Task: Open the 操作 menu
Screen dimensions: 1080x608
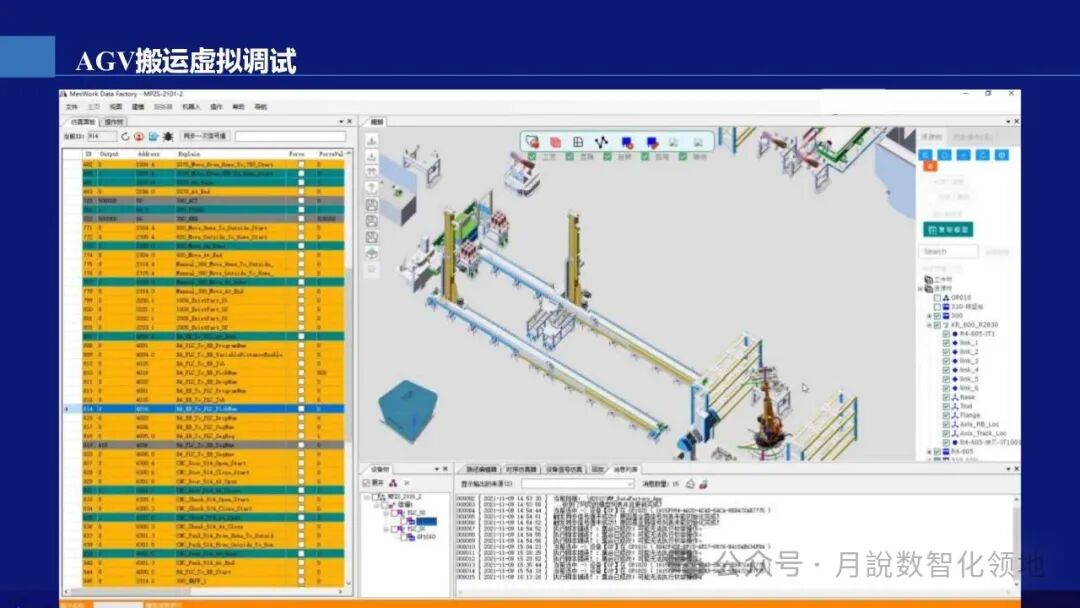Action: 216,107
